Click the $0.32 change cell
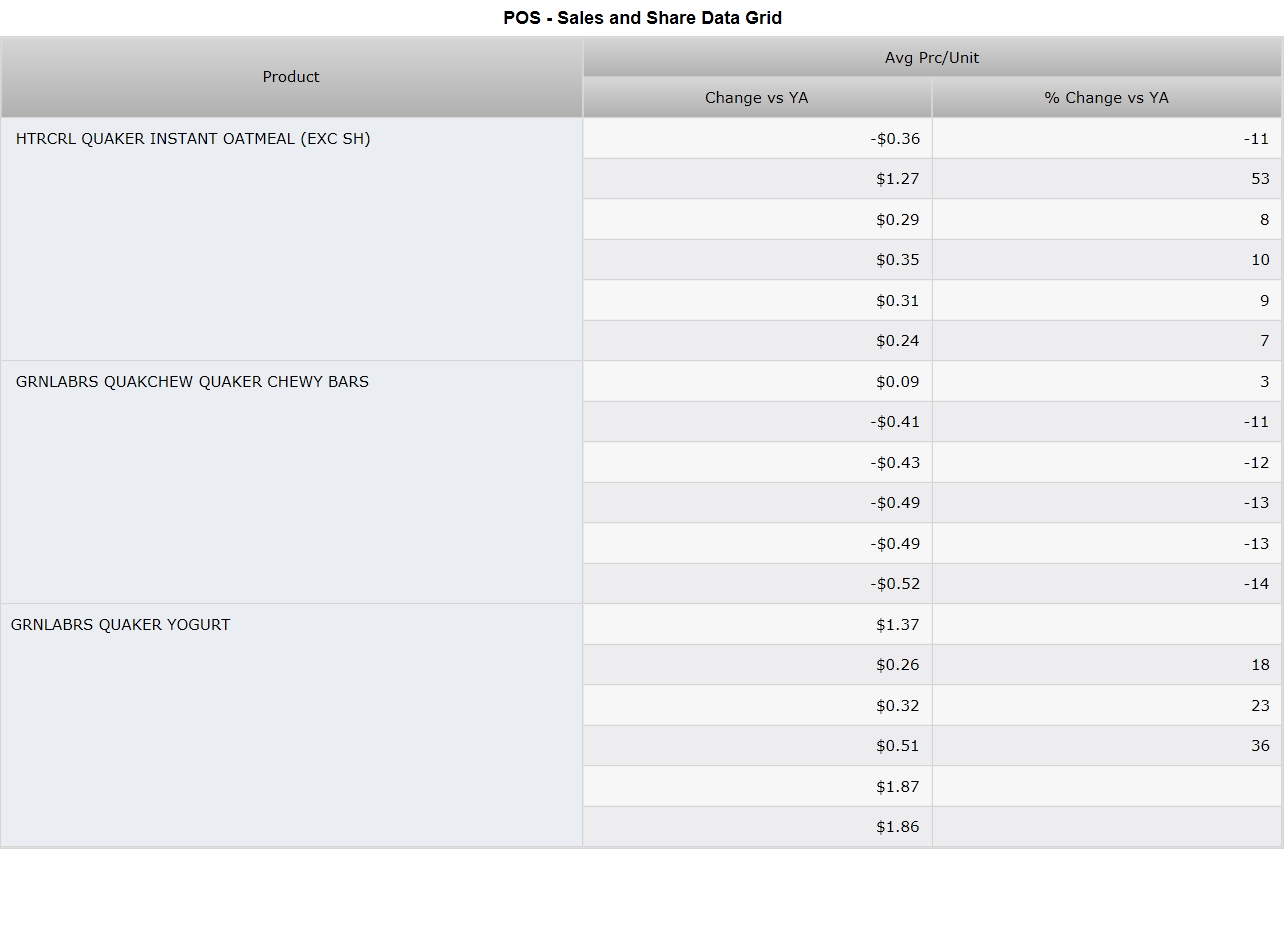The width and height of the screenshot is (1284, 946). (x=757, y=705)
